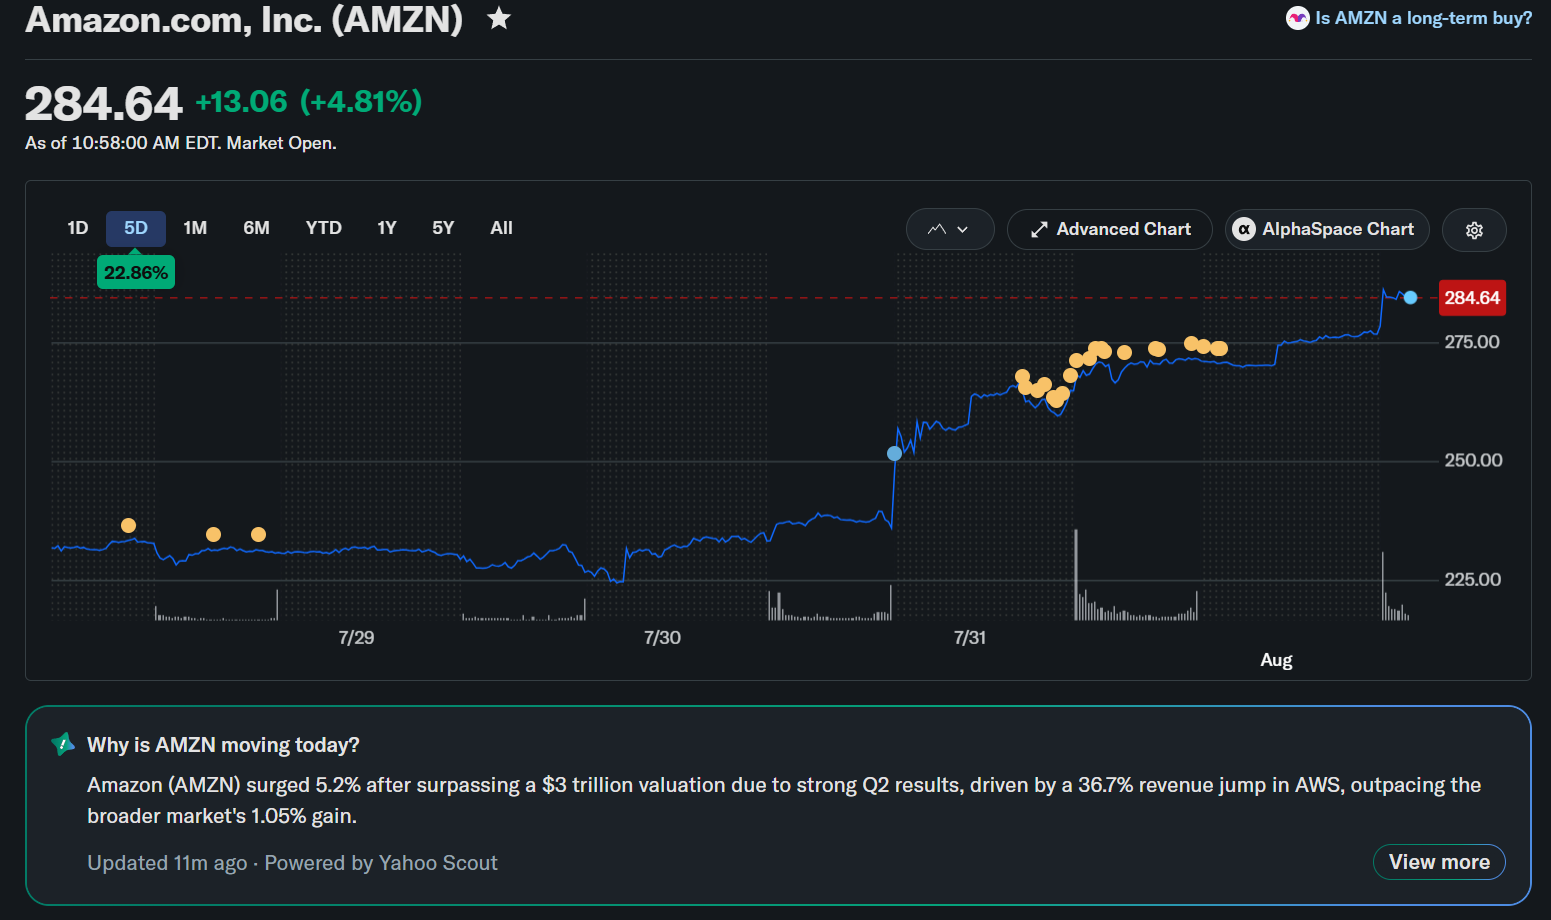Click the Yahoo Scout sparkle icon
Screen dimensions: 1551x920
point(62,744)
